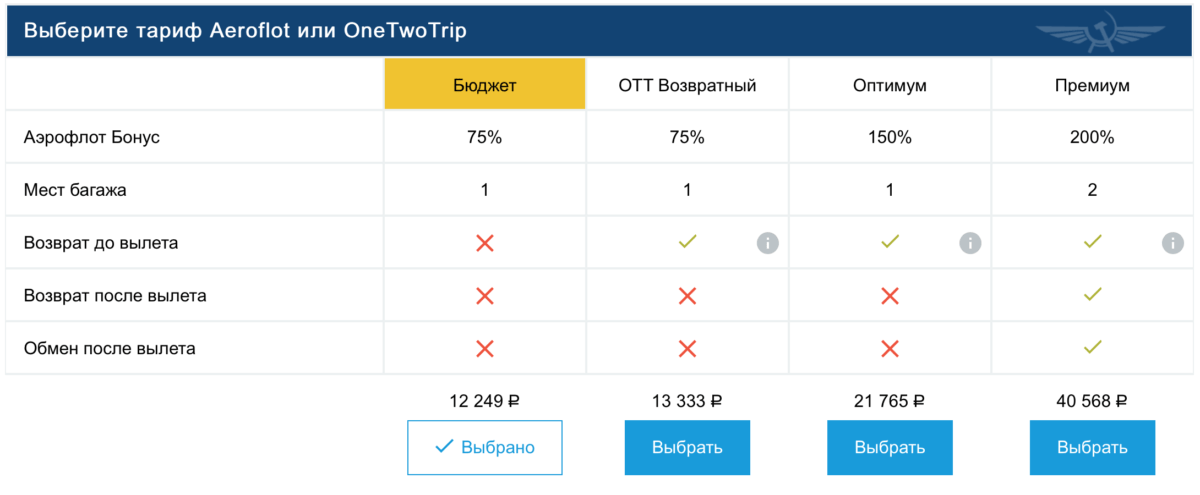This screenshot has height=495, width=1200.
Task: Choose ОТТ Возвратный tariff with Выбрать
Action: (687, 447)
